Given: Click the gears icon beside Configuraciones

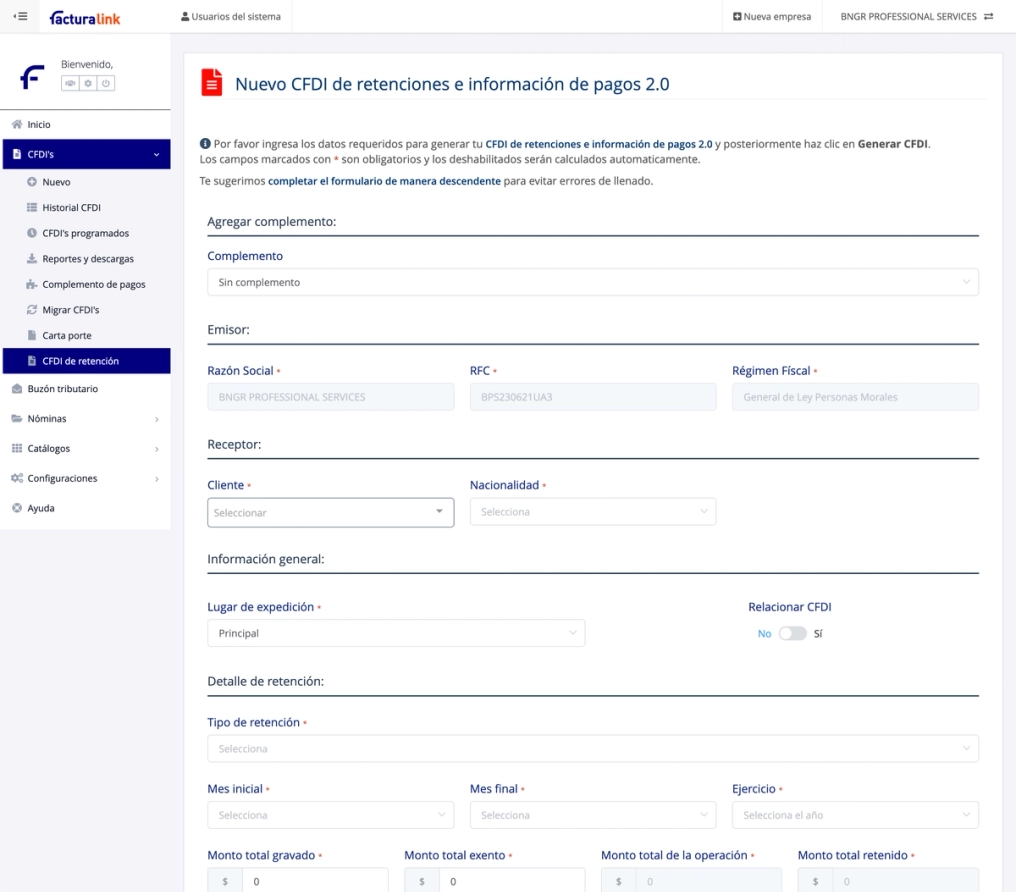Looking at the screenshot, I should coord(17,478).
